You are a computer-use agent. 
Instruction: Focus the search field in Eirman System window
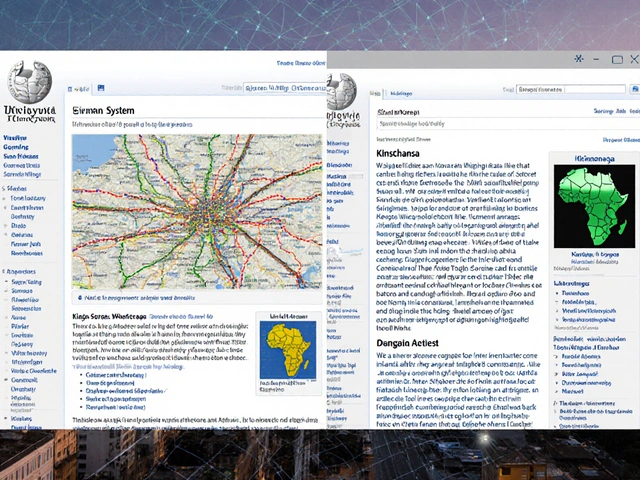(x=284, y=88)
